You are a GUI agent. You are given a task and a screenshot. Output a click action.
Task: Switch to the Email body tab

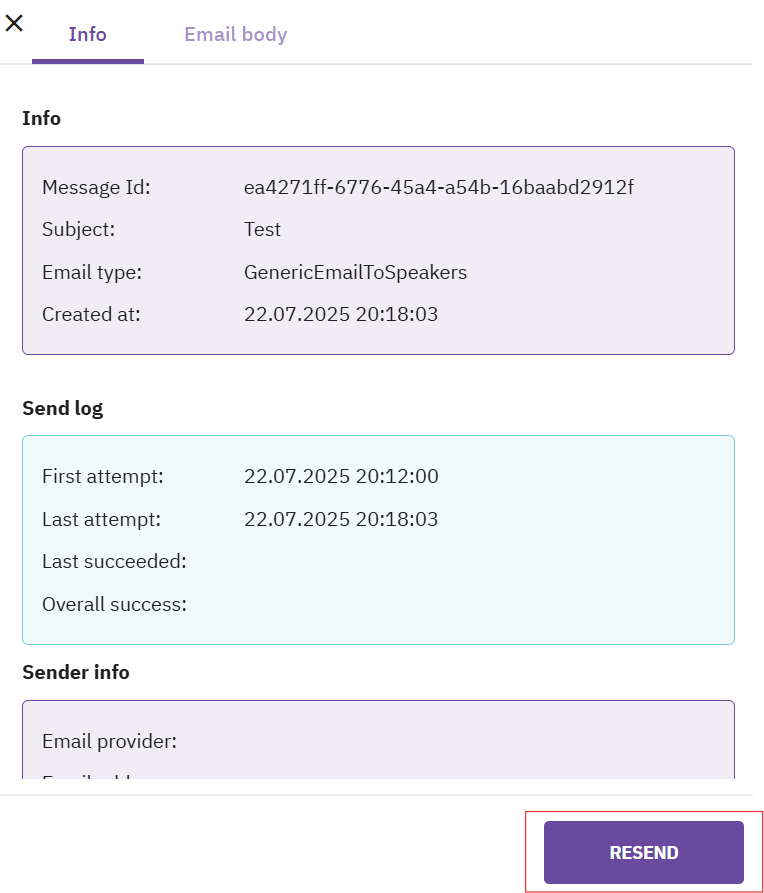click(x=235, y=34)
